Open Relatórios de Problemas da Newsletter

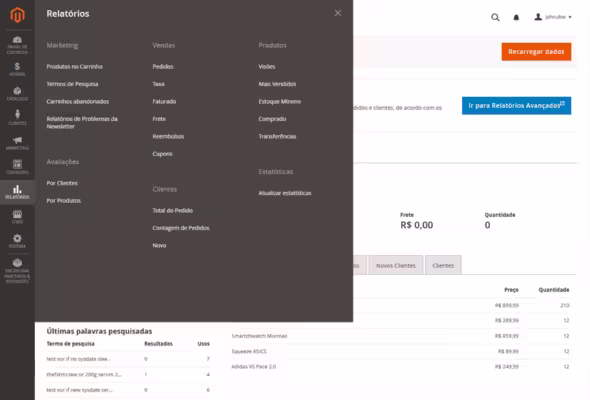[82, 123]
